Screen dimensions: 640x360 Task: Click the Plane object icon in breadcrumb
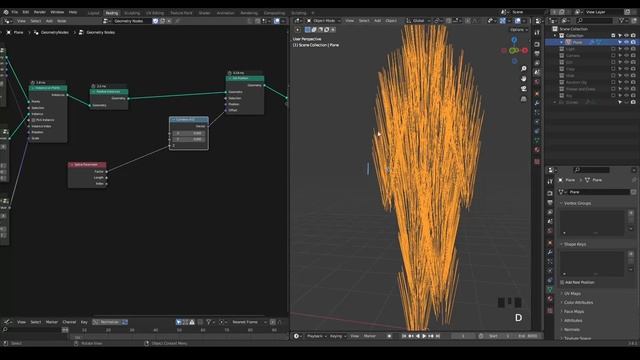(x=9, y=32)
